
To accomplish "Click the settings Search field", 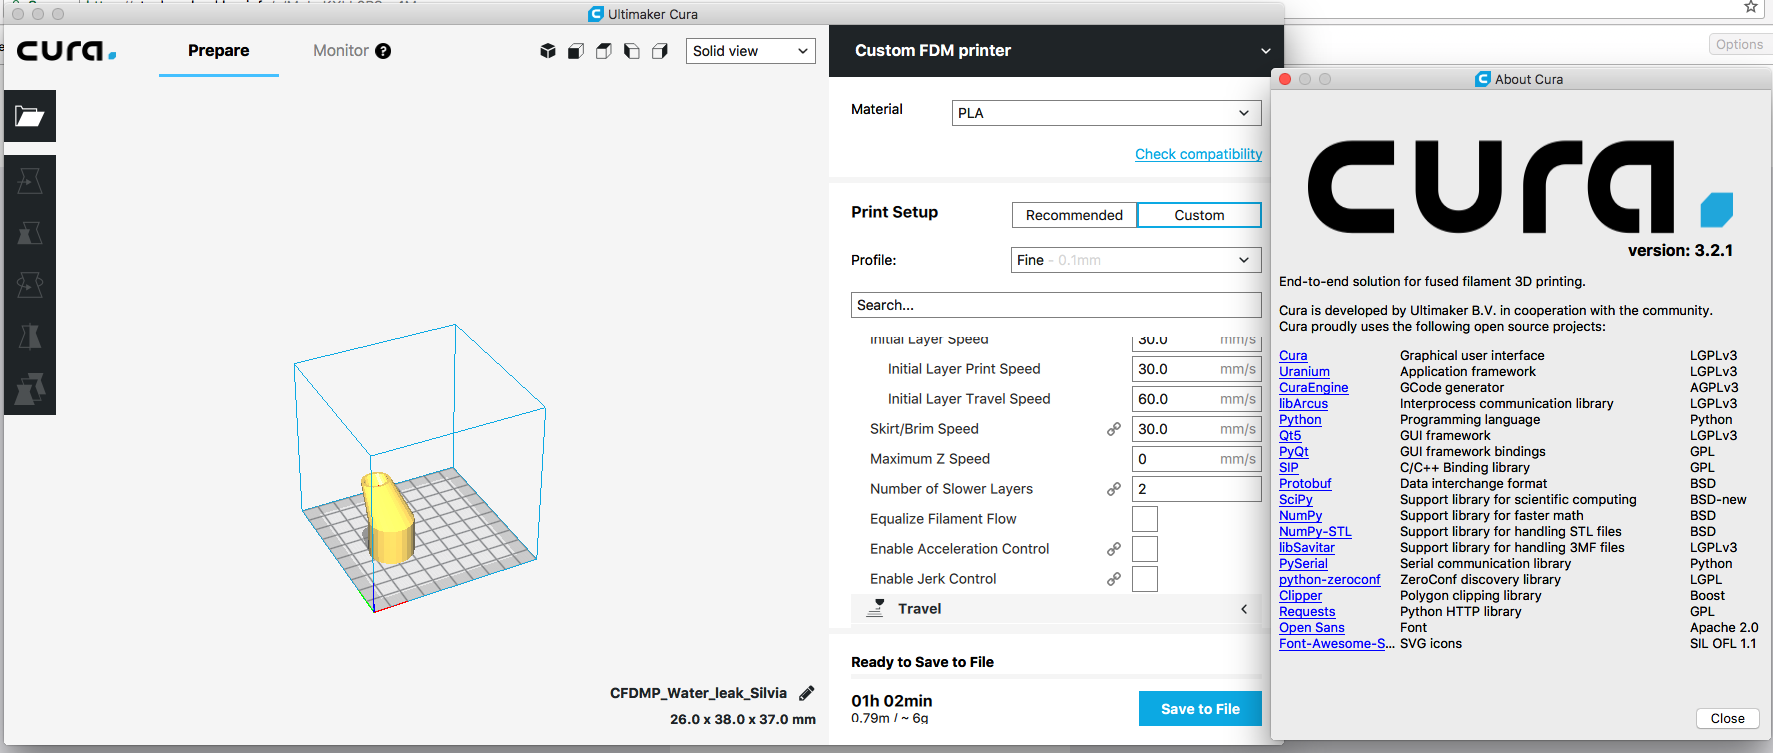I will point(1056,305).
